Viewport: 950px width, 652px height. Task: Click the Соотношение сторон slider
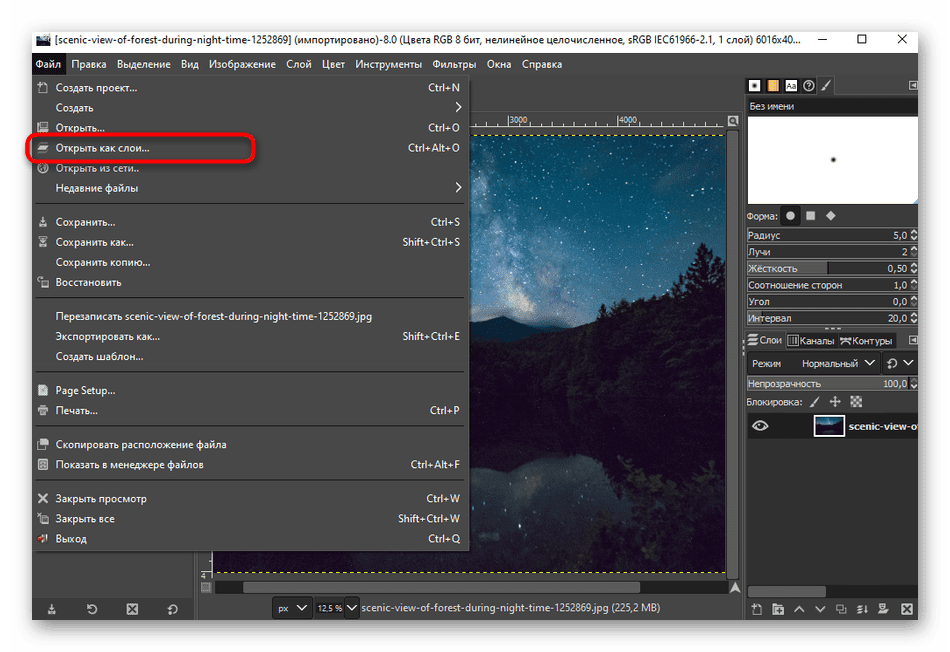pyautogui.click(x=828, y=285)
